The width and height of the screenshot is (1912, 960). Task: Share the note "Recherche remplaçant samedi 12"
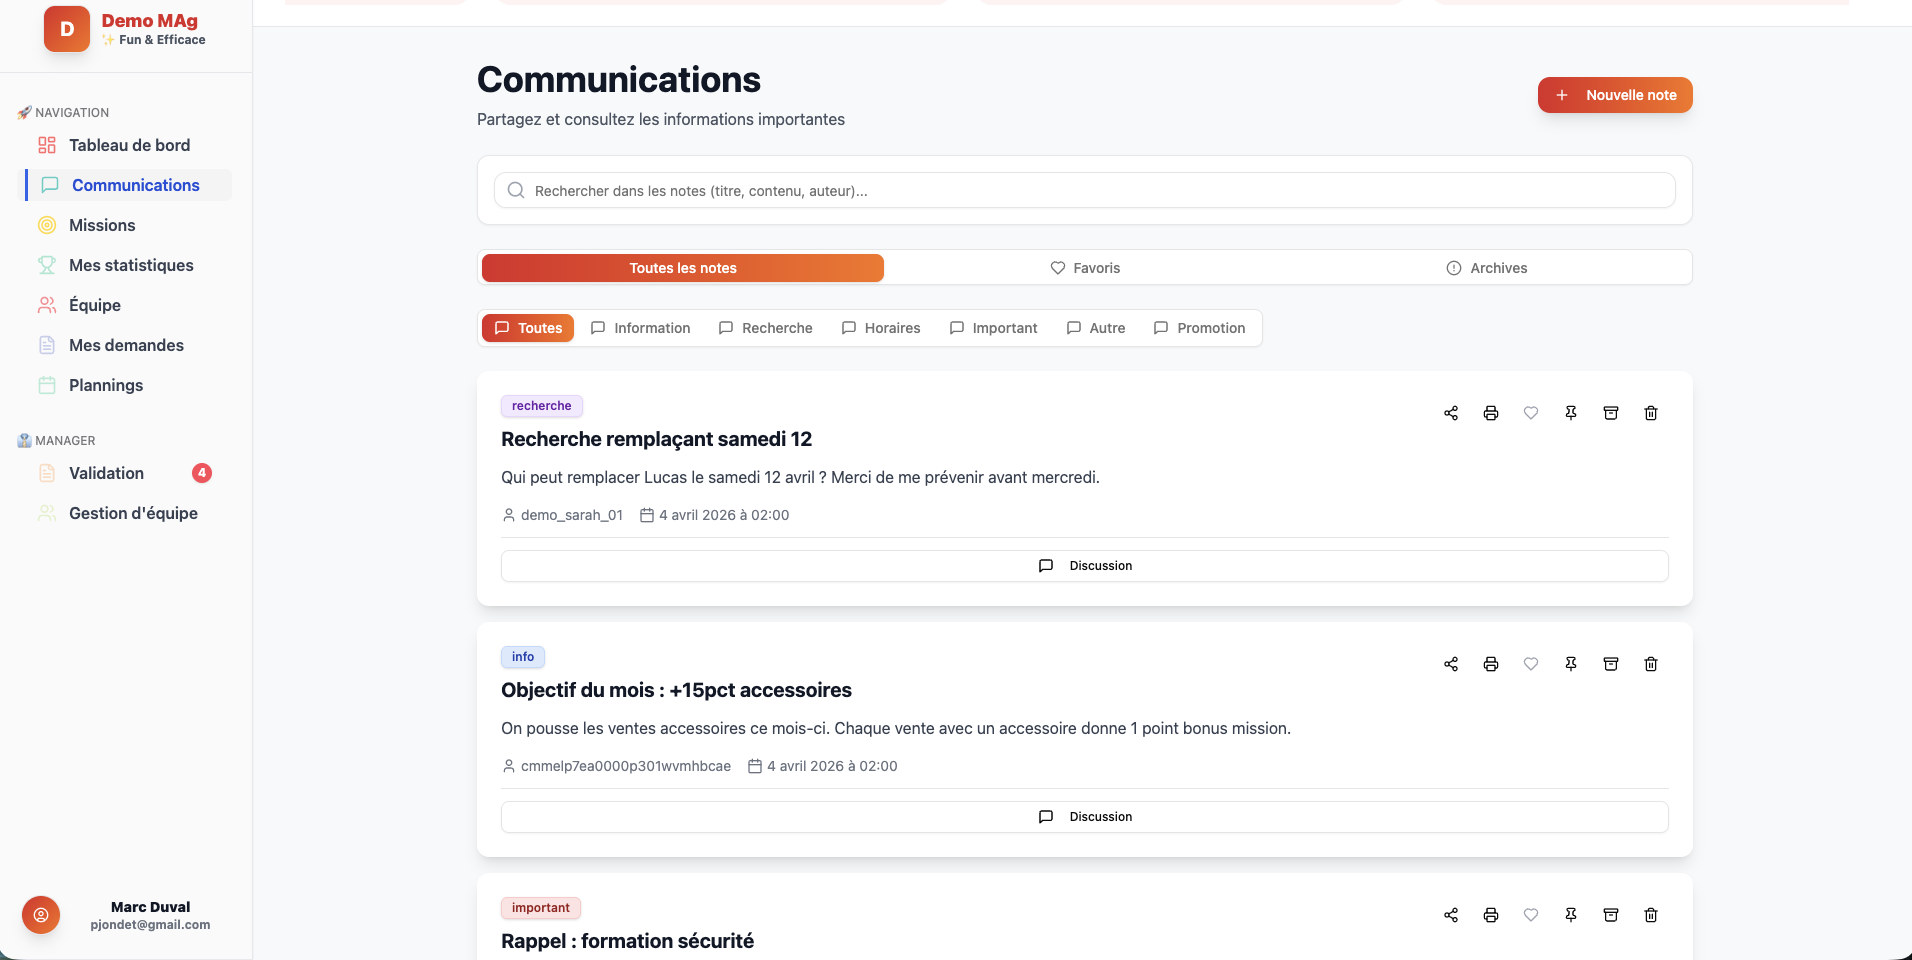click(1450, 413)
